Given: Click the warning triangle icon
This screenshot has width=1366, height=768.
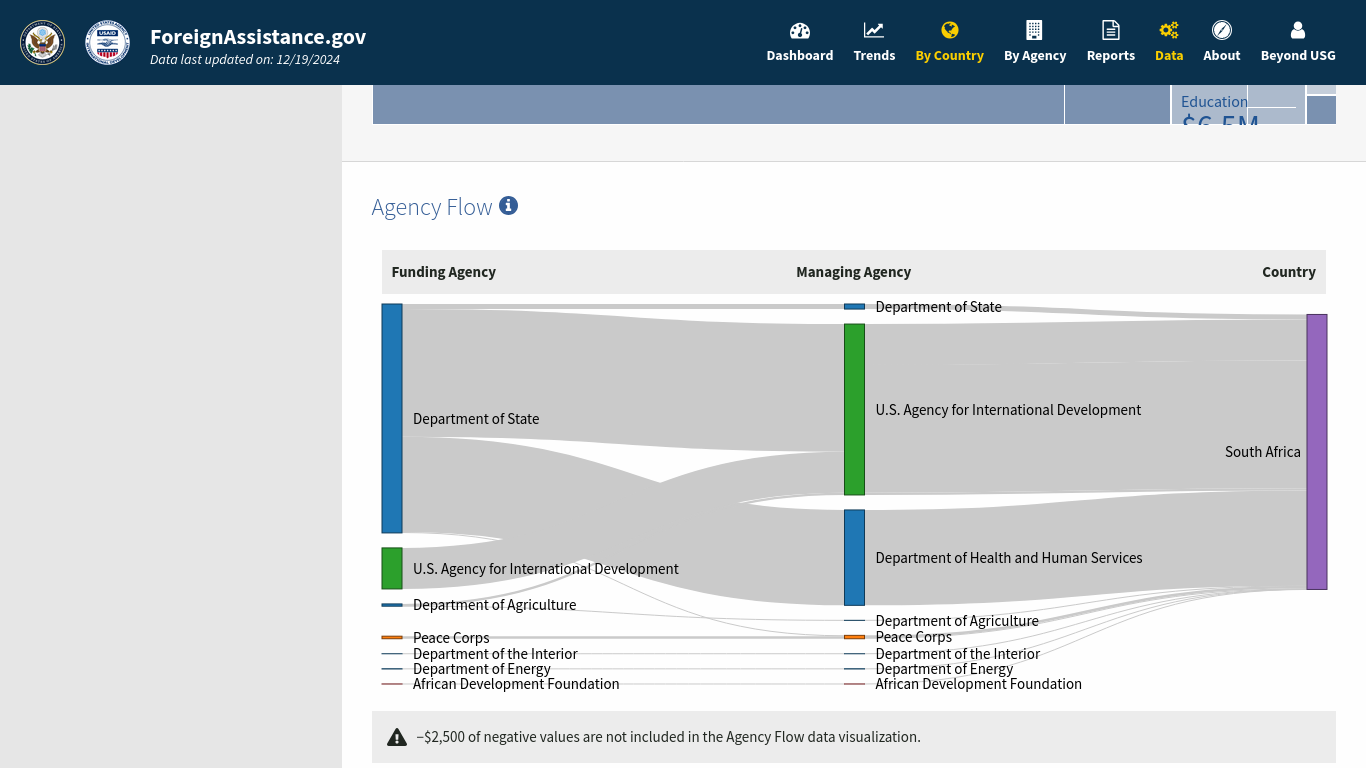Looking at the screenshot, I should click(x=397, y=737).
